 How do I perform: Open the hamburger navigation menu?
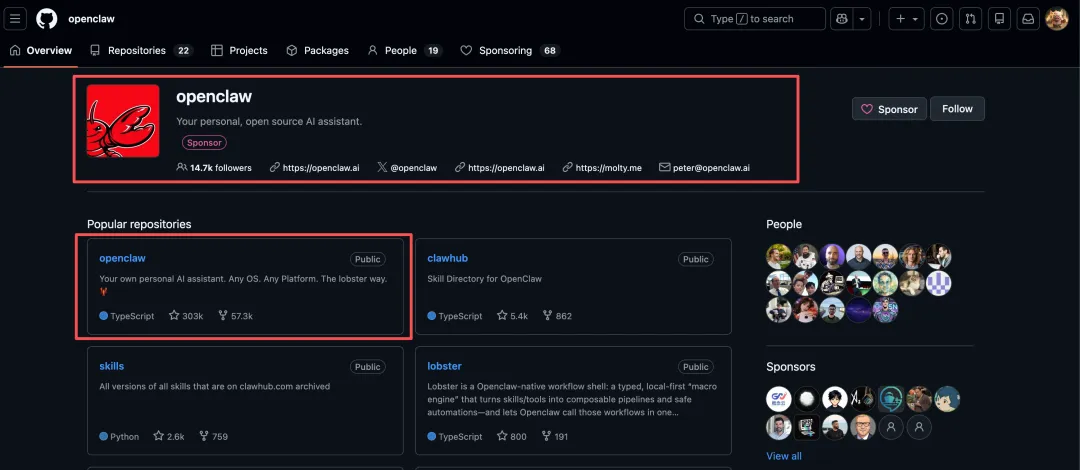15,19
